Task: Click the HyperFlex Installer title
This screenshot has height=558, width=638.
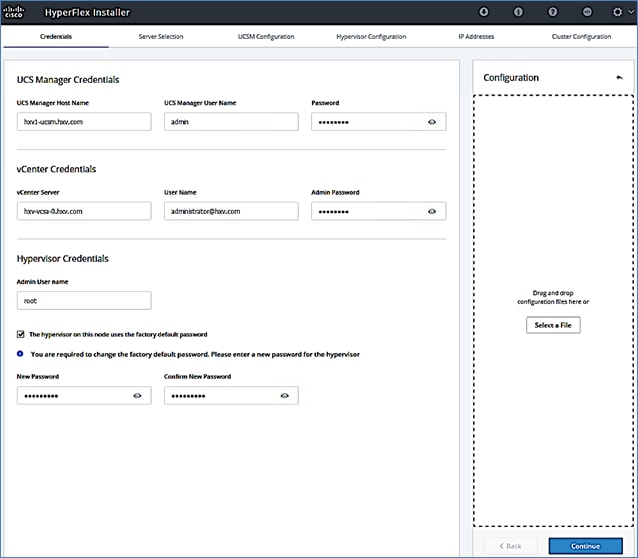Action: click(87, 12)
